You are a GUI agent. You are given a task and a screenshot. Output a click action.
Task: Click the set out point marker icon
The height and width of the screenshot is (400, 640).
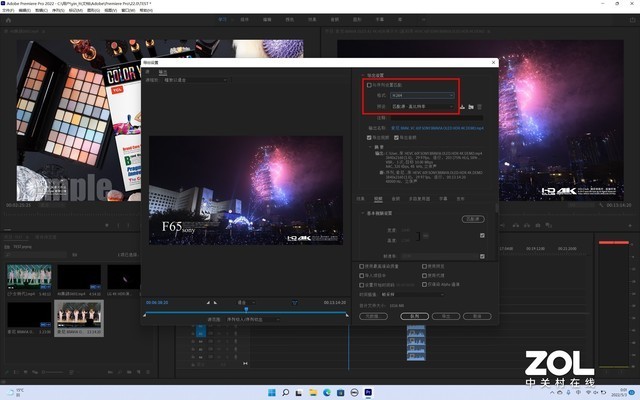pyautogui.click(x=216, y=301)
